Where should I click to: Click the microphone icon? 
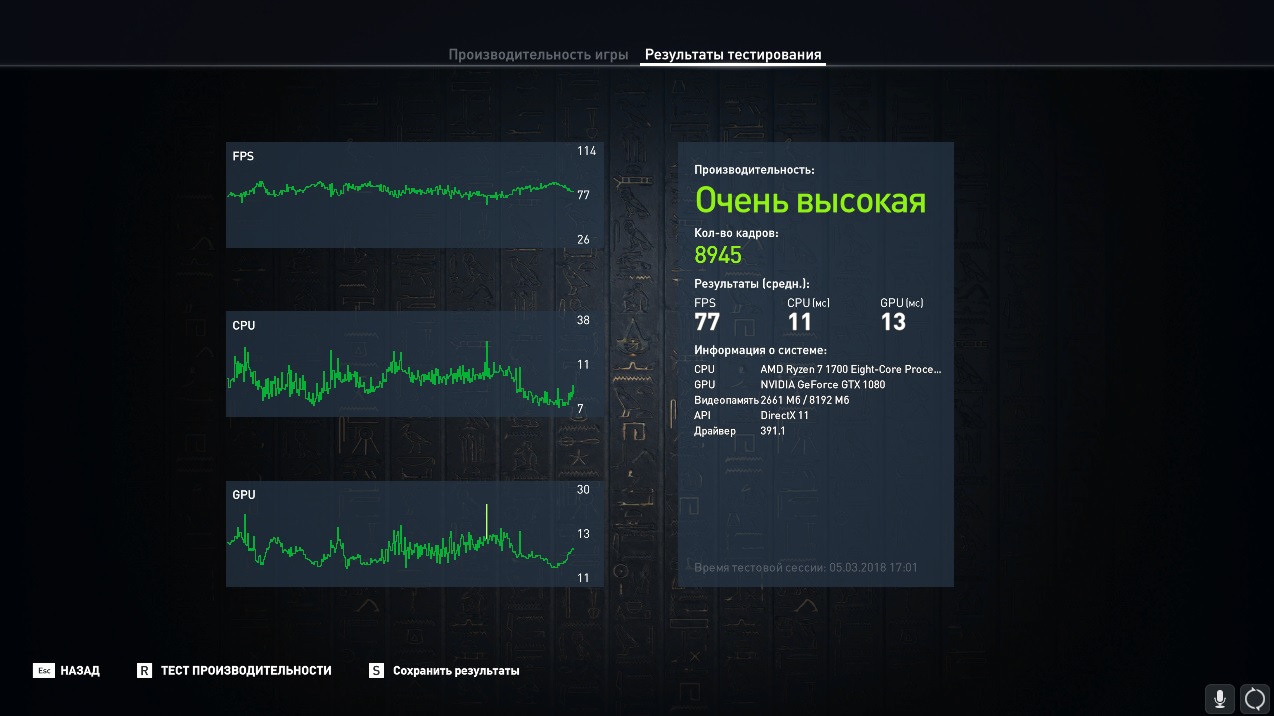(x=1219, y=698)
